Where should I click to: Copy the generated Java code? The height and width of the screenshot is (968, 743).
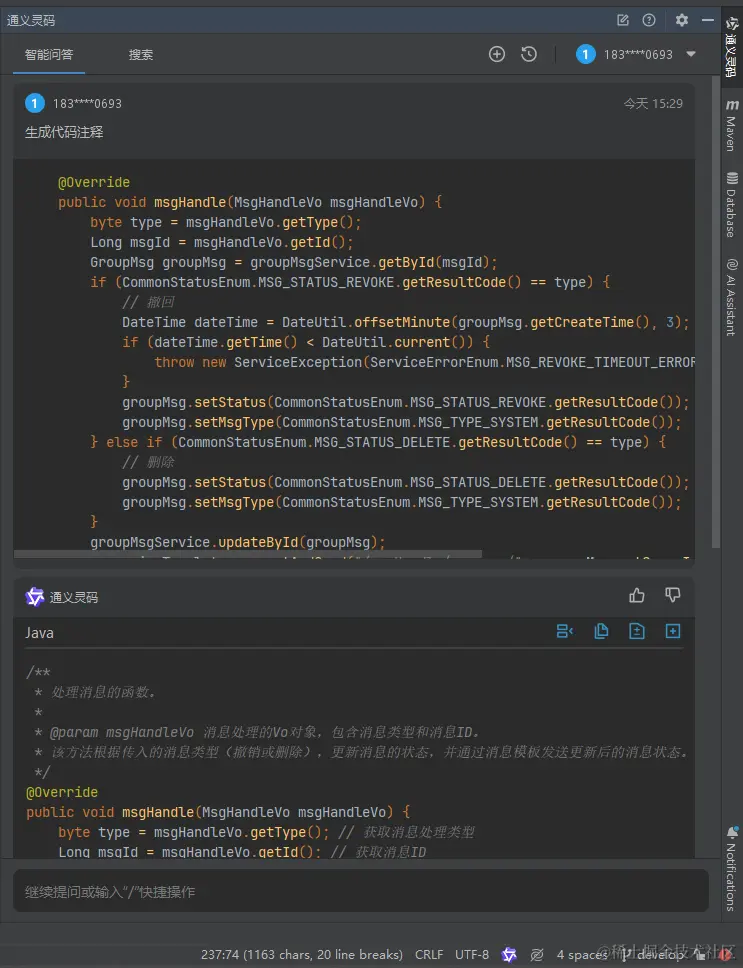tap(601, 631)
